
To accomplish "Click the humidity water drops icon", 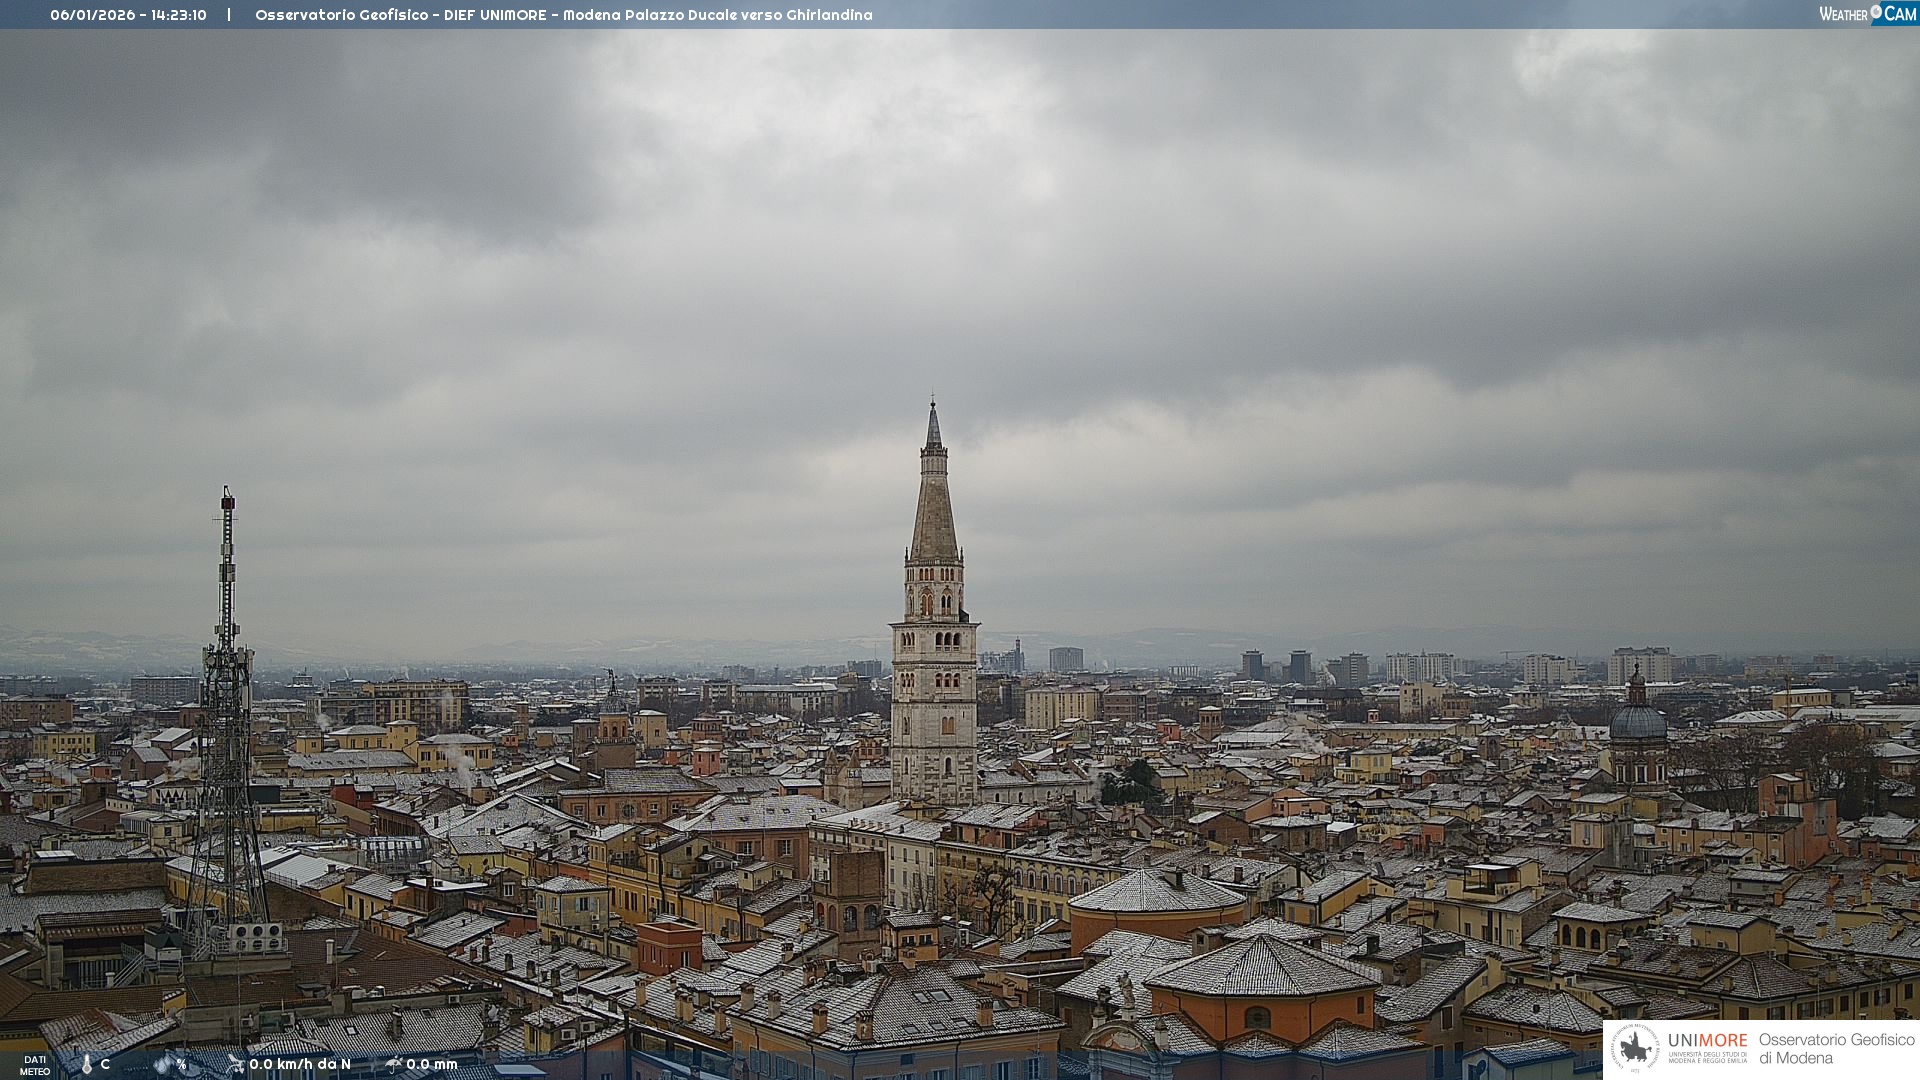I will (163, 1065).
